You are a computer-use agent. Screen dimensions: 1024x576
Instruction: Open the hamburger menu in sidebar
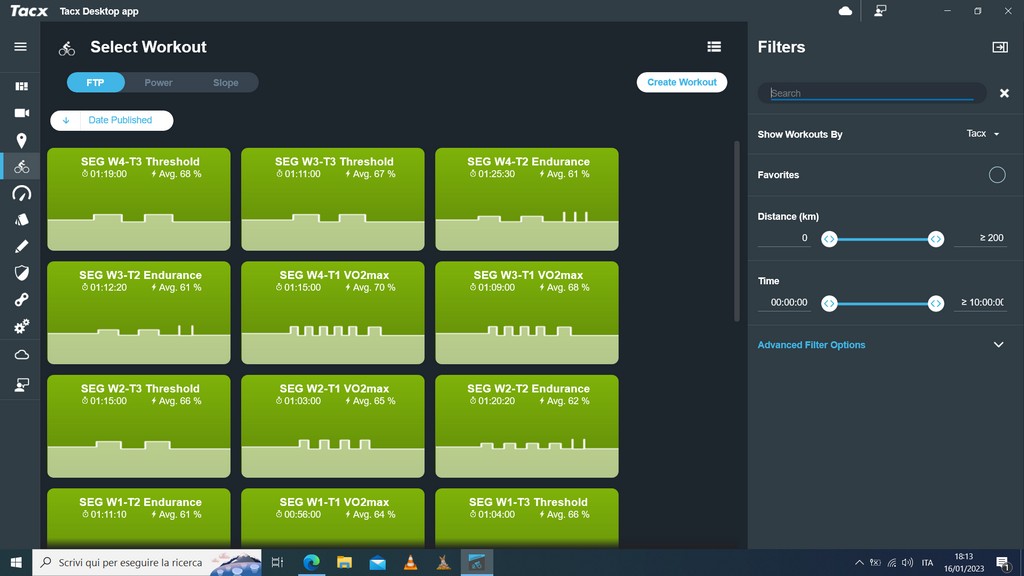click(20, 47)
